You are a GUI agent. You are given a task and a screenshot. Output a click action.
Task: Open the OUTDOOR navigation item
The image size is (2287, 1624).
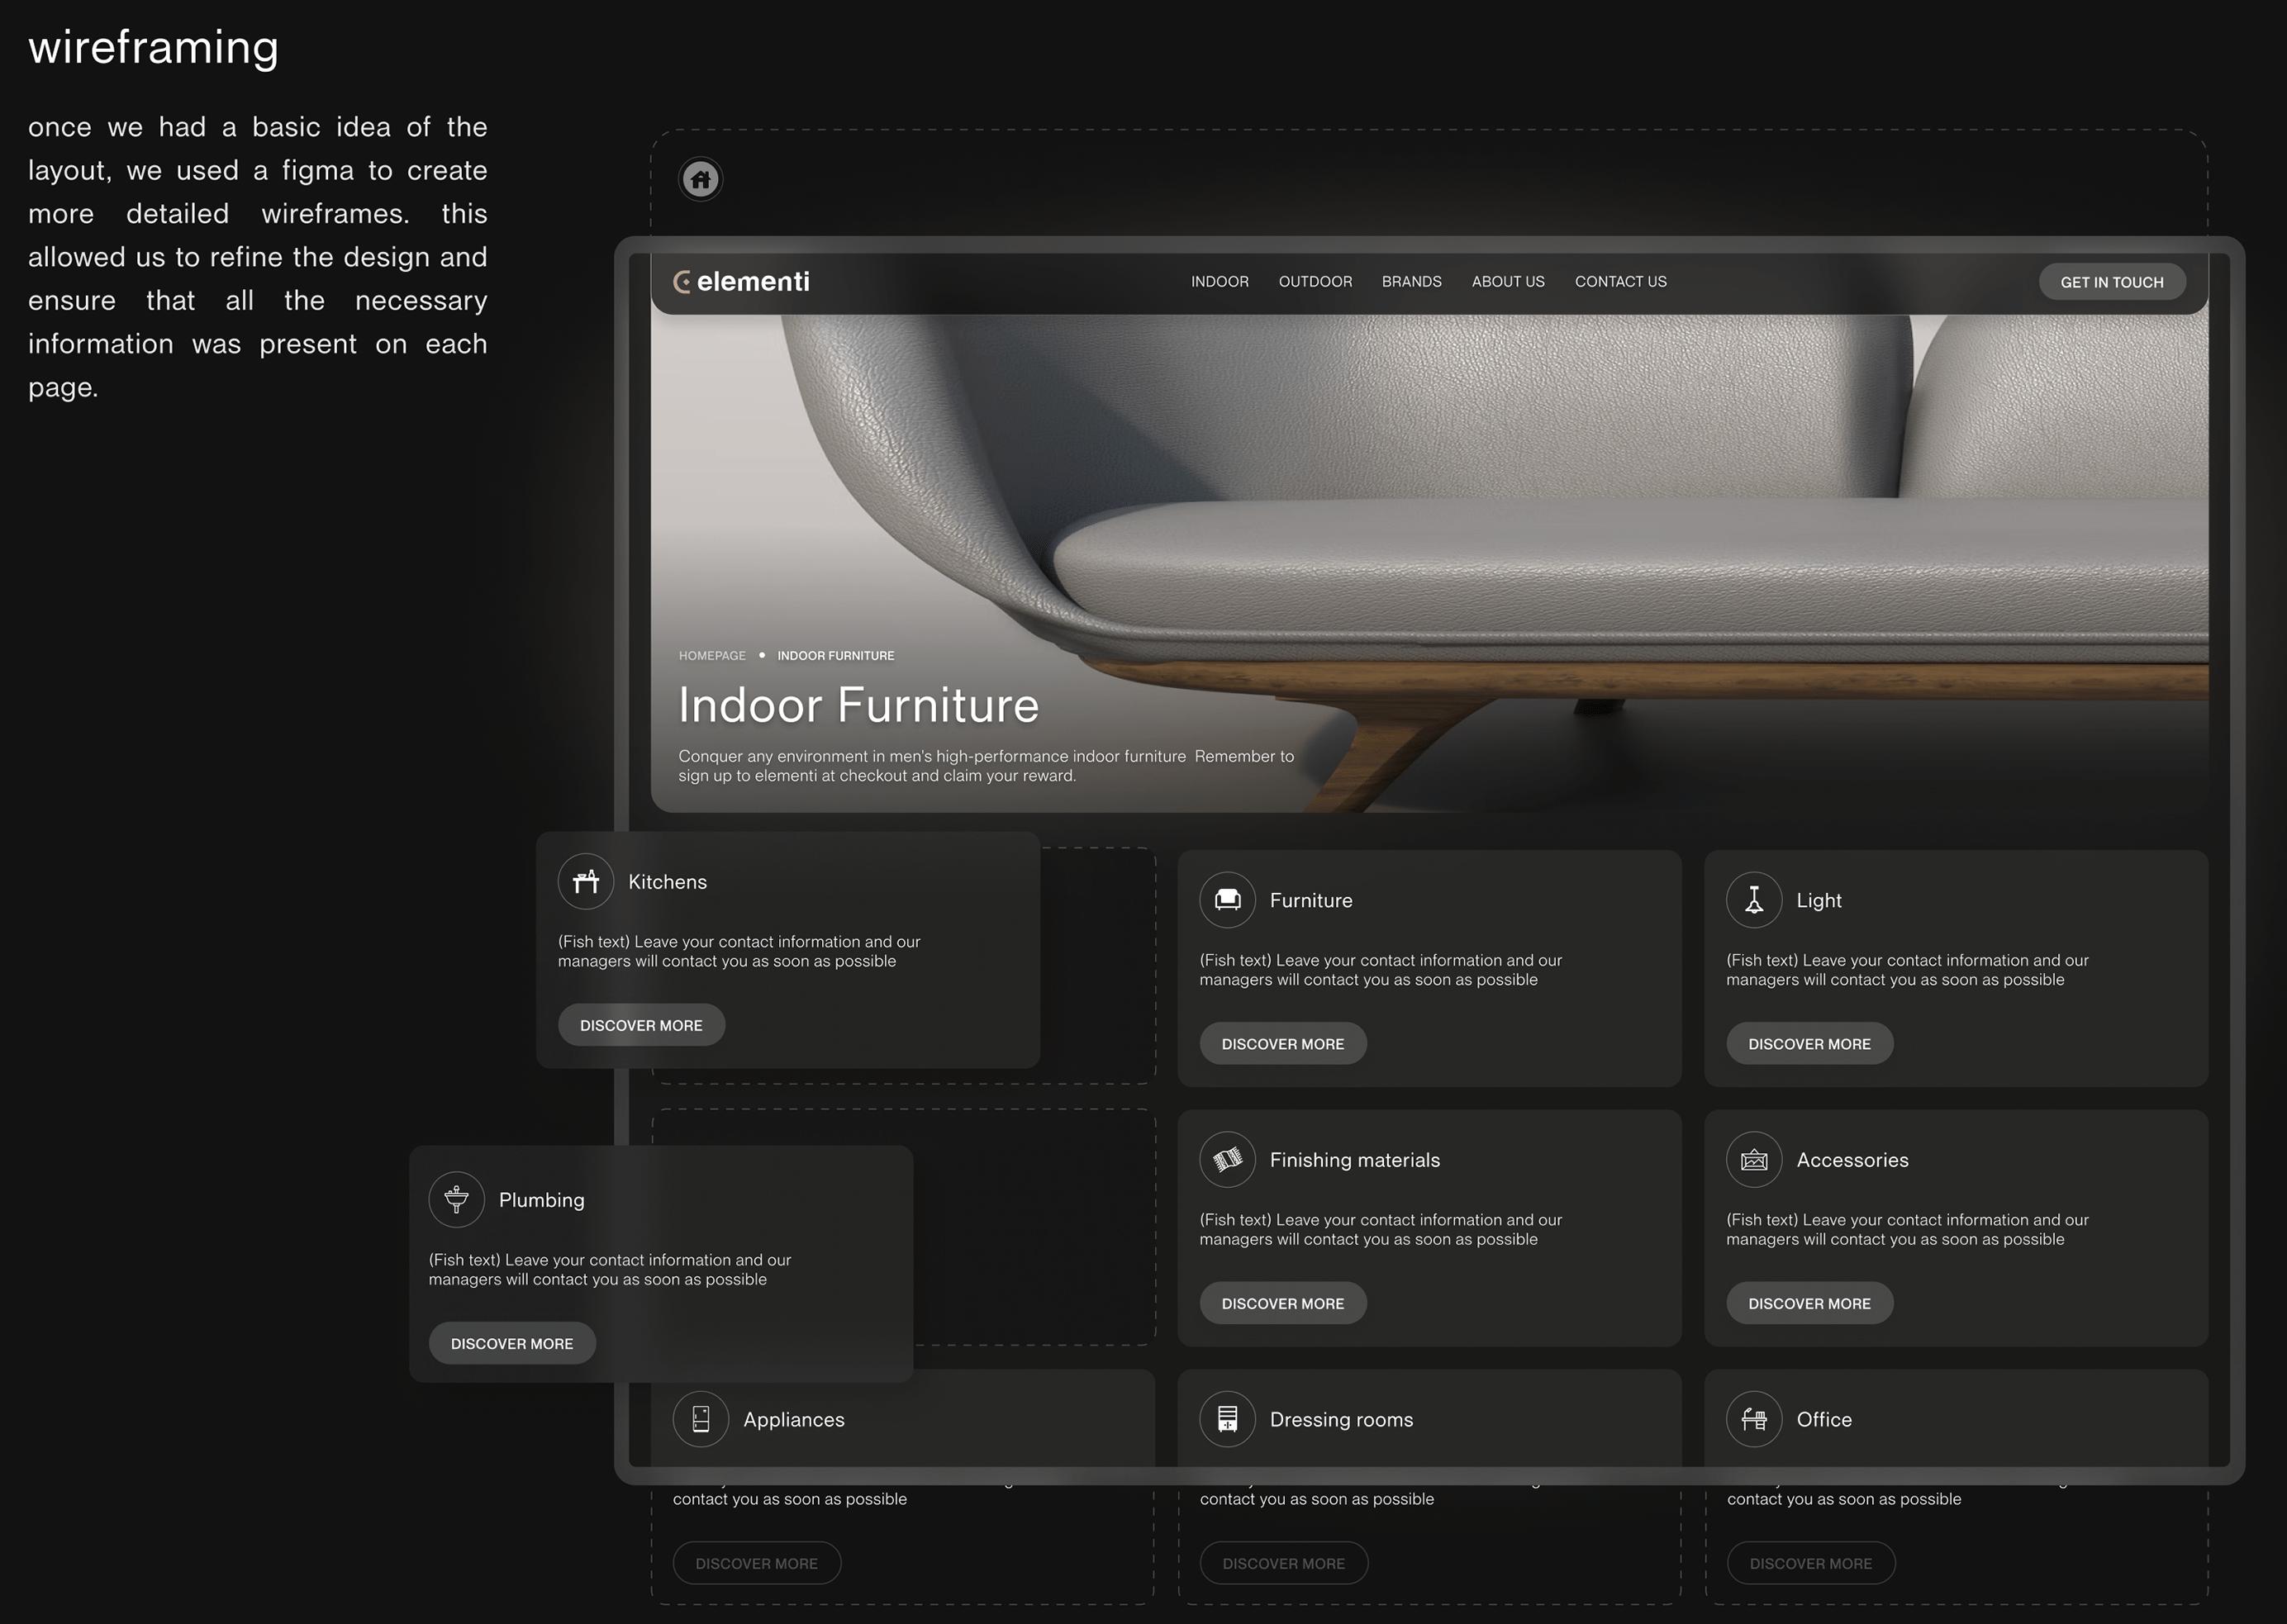(x=1315, y=282)
